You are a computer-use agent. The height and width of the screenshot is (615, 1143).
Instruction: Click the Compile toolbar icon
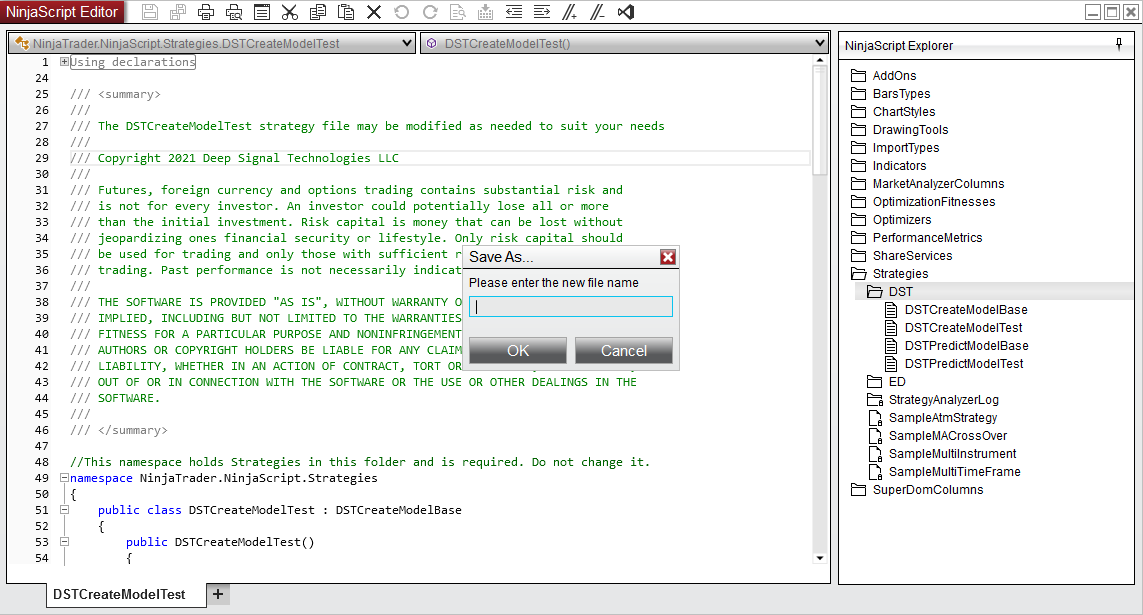click(485, 12)
